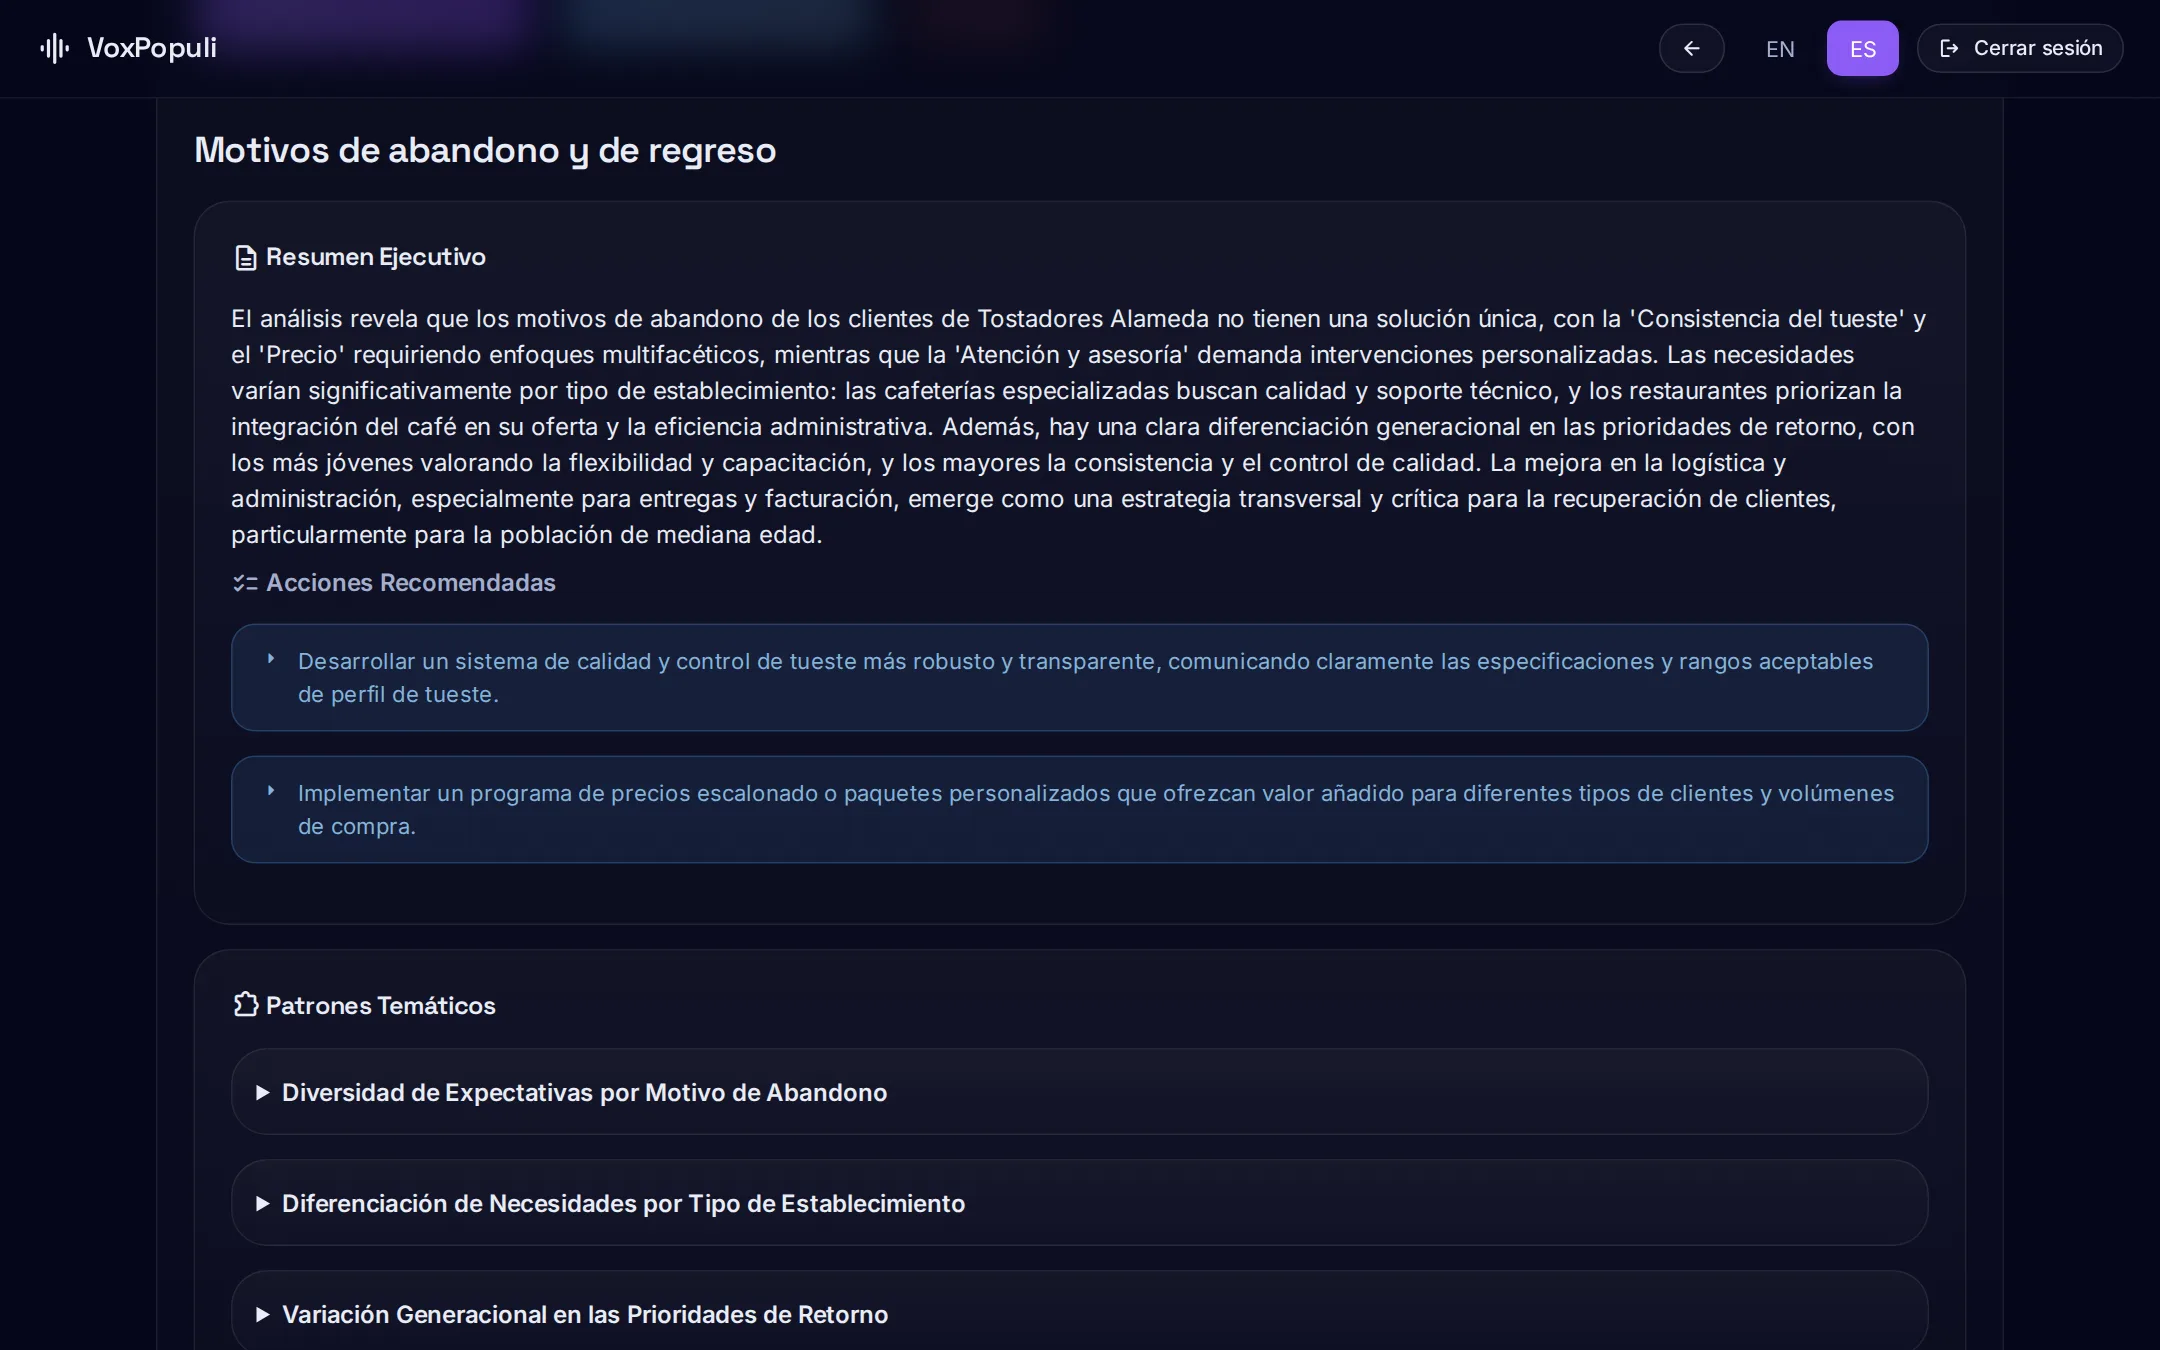
Task: Click the executive summary paragraph starting 'El análisis revela'
Action: pos(1079,427)
